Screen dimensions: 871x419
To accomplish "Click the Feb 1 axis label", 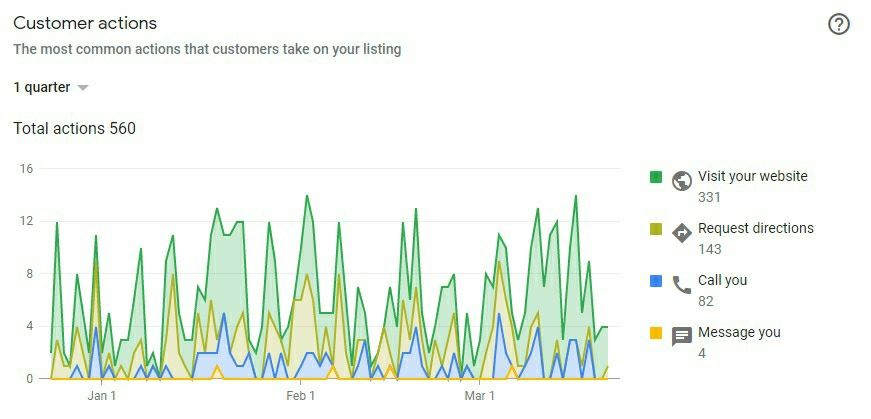I will [301, 397].
